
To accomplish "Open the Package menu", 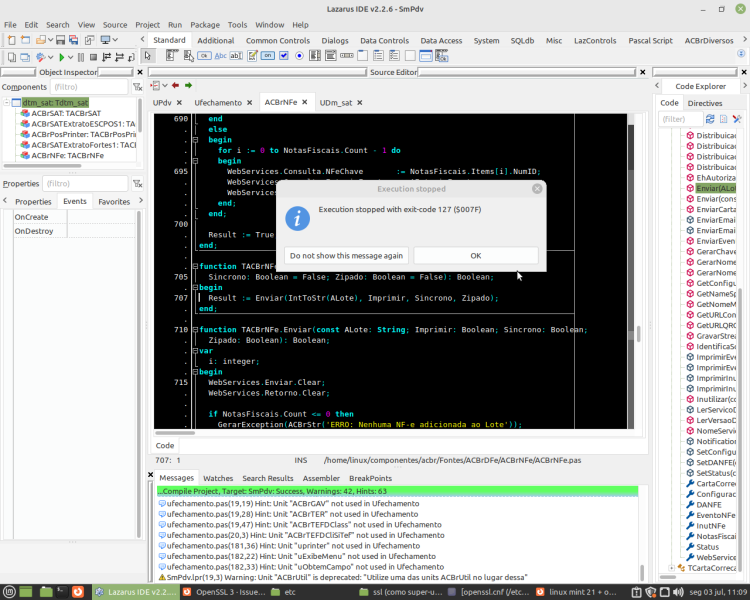I will point(205,25).
